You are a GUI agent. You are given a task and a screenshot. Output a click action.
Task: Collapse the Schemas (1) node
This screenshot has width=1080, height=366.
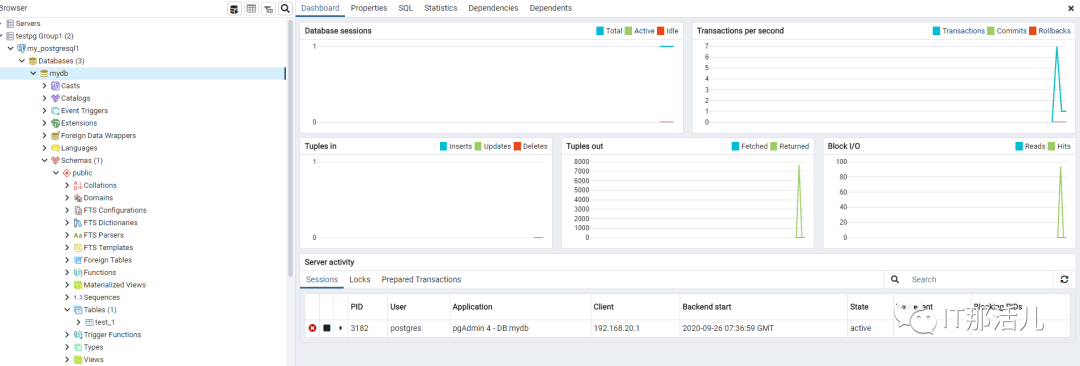(45, 160)
